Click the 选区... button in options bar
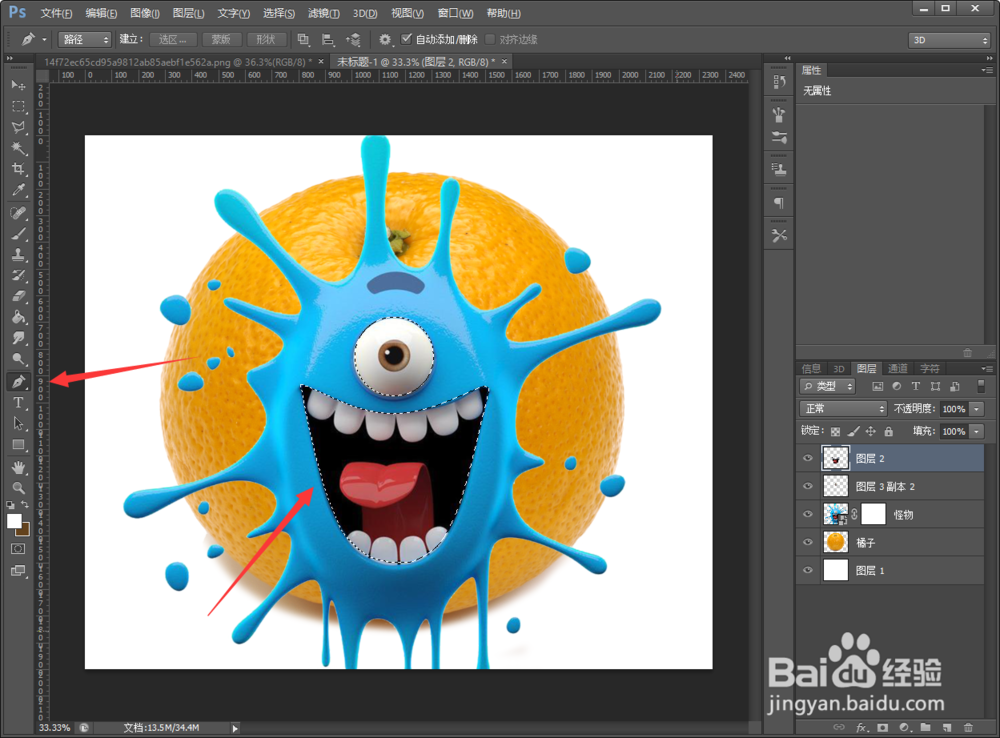 click(x=173, y=39)
